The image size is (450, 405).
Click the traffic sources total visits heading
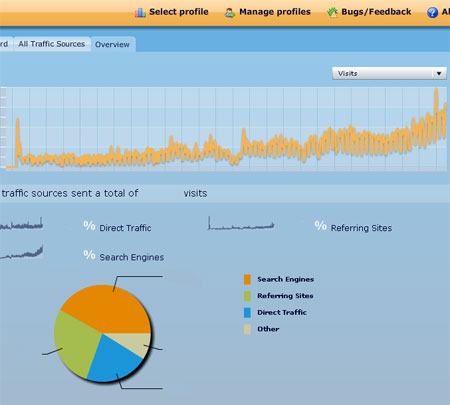click(104, 193)
